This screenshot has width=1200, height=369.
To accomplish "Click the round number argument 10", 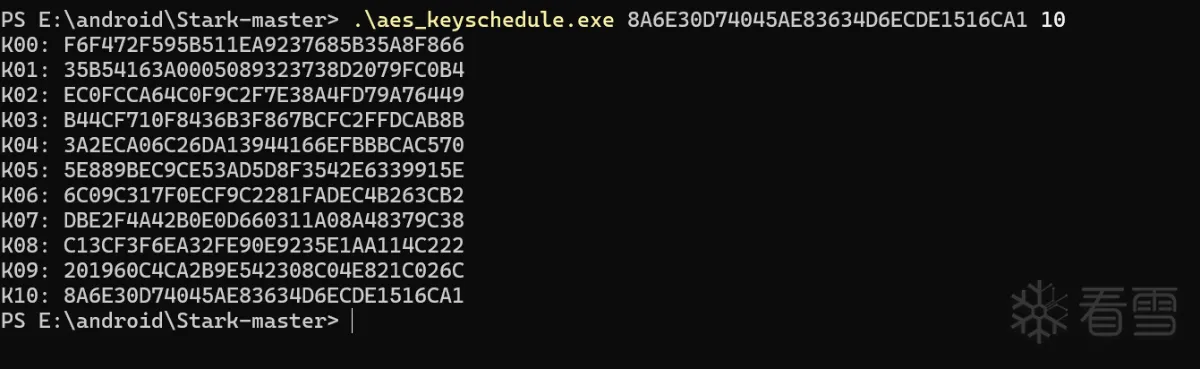I will click(x=1053, y=20).
